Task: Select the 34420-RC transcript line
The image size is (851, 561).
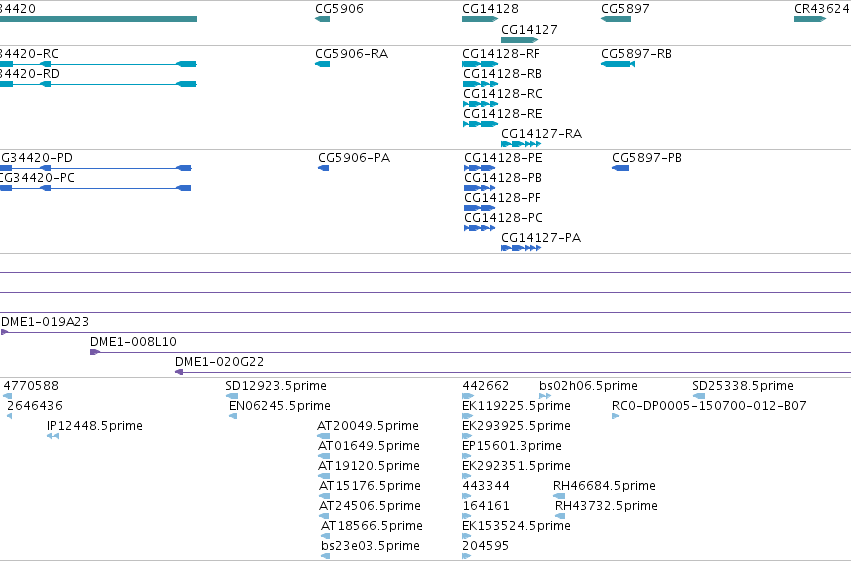Action: pos(98,64)
